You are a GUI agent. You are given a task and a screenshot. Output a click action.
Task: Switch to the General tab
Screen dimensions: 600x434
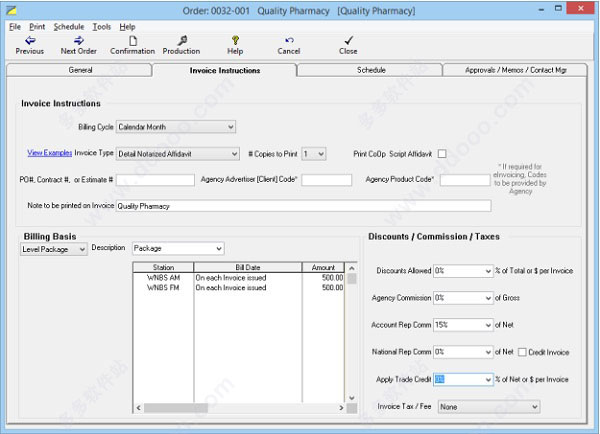coord(80,70)
